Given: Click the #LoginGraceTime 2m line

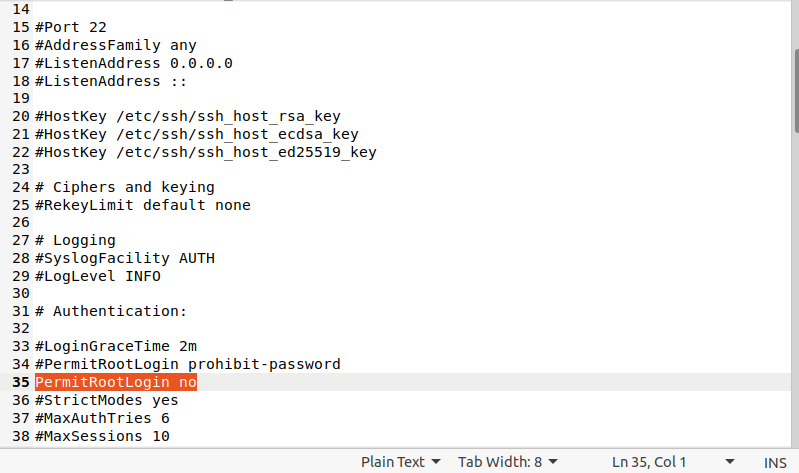Looking at the screenshot, I should [x=115, y=347].
